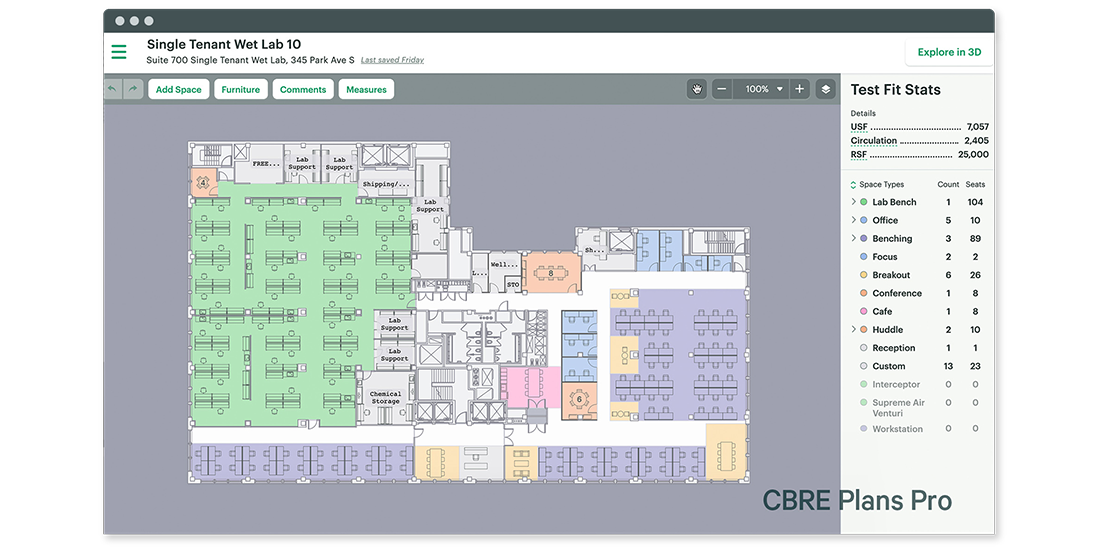Screen dimensions: 1104x552
Task: Expand the Lab Bench space type
Action: [x=853, y=202]
